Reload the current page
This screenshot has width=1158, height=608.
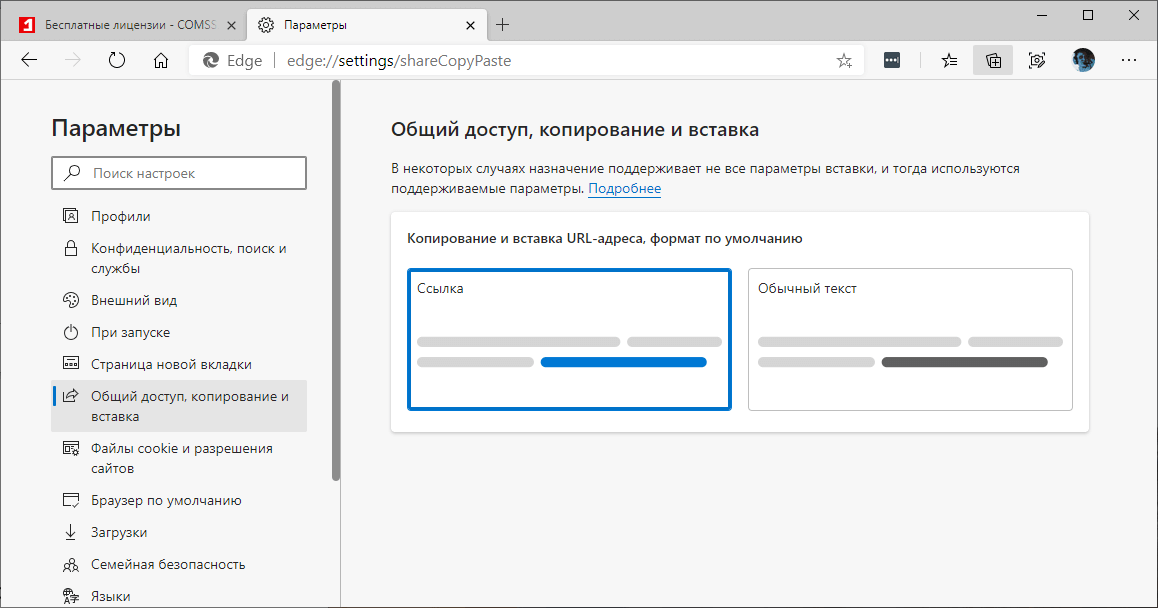117,60
